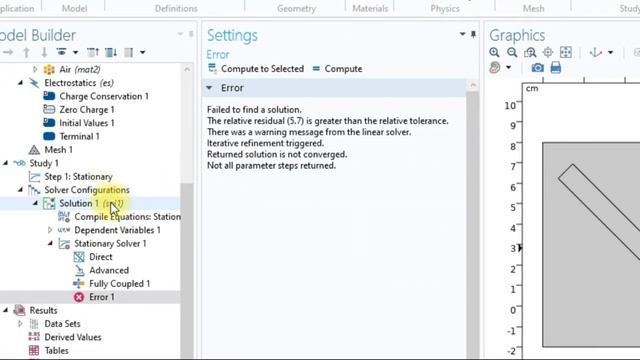The width and height of the screenshot is (640, 360).
Task: Collapse the Electrostatics (es) node
Action: (x=20, y=83)
